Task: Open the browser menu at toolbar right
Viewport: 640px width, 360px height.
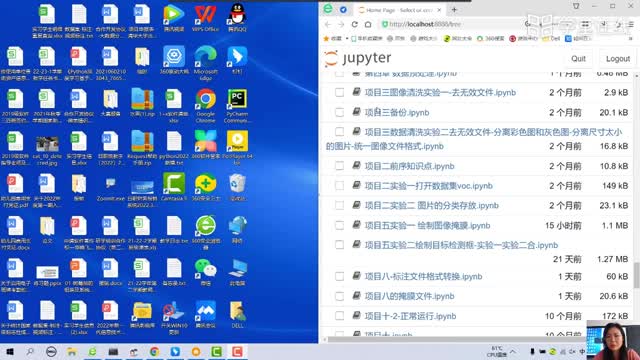Action: click(x=631, y=24)
